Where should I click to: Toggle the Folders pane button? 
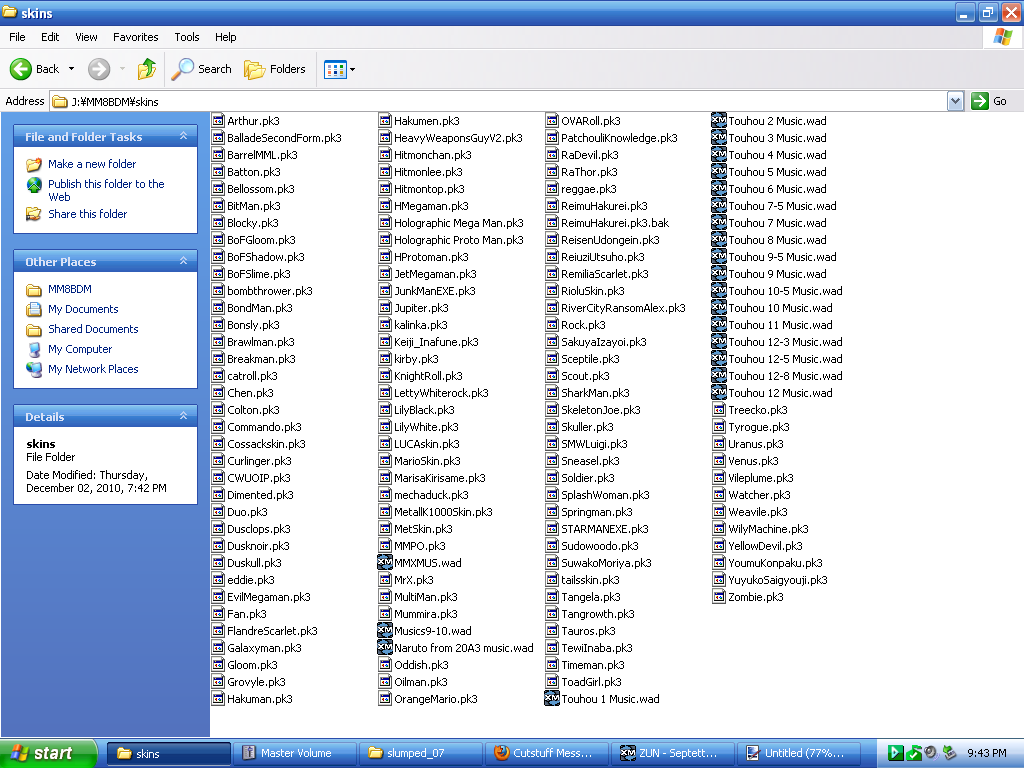(275, 69)
